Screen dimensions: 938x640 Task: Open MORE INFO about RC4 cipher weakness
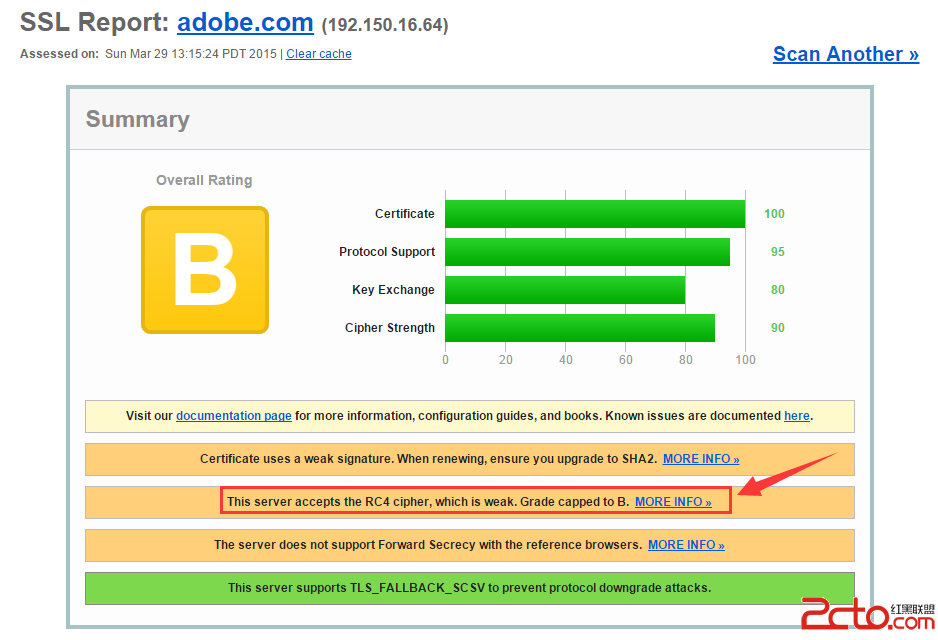tap(676, 502)
